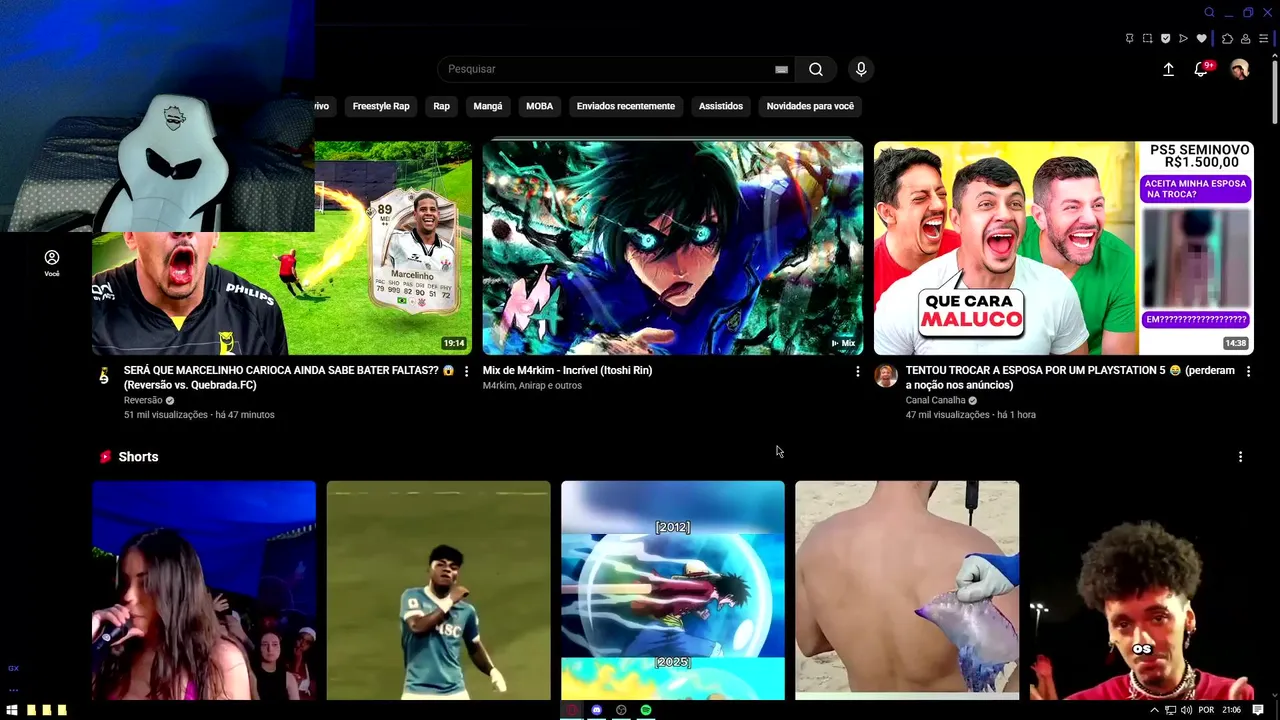Open the Mix de M4rkim - Incrível title
1280x720 pixels.
pyautogui.click(x=567, y=370)
